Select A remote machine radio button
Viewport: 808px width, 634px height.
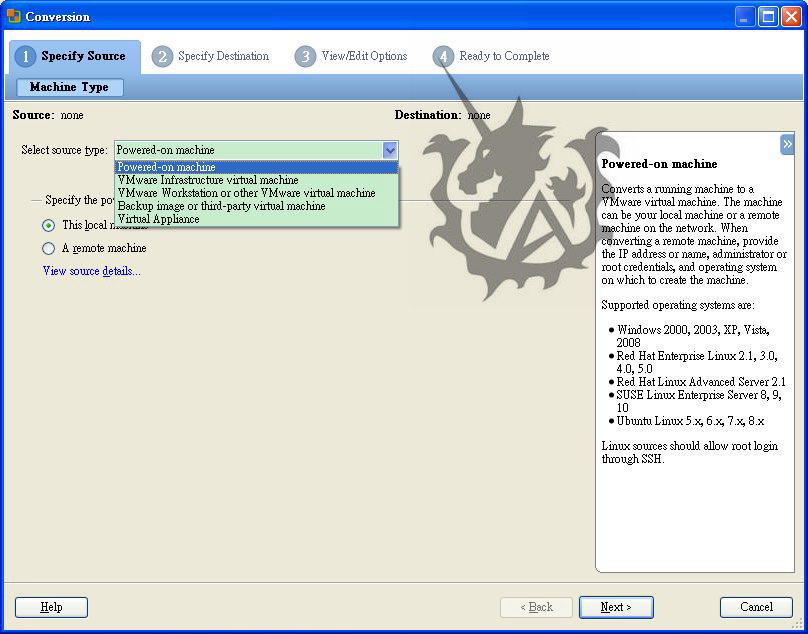pyautogui.click(x=48, y=248)
